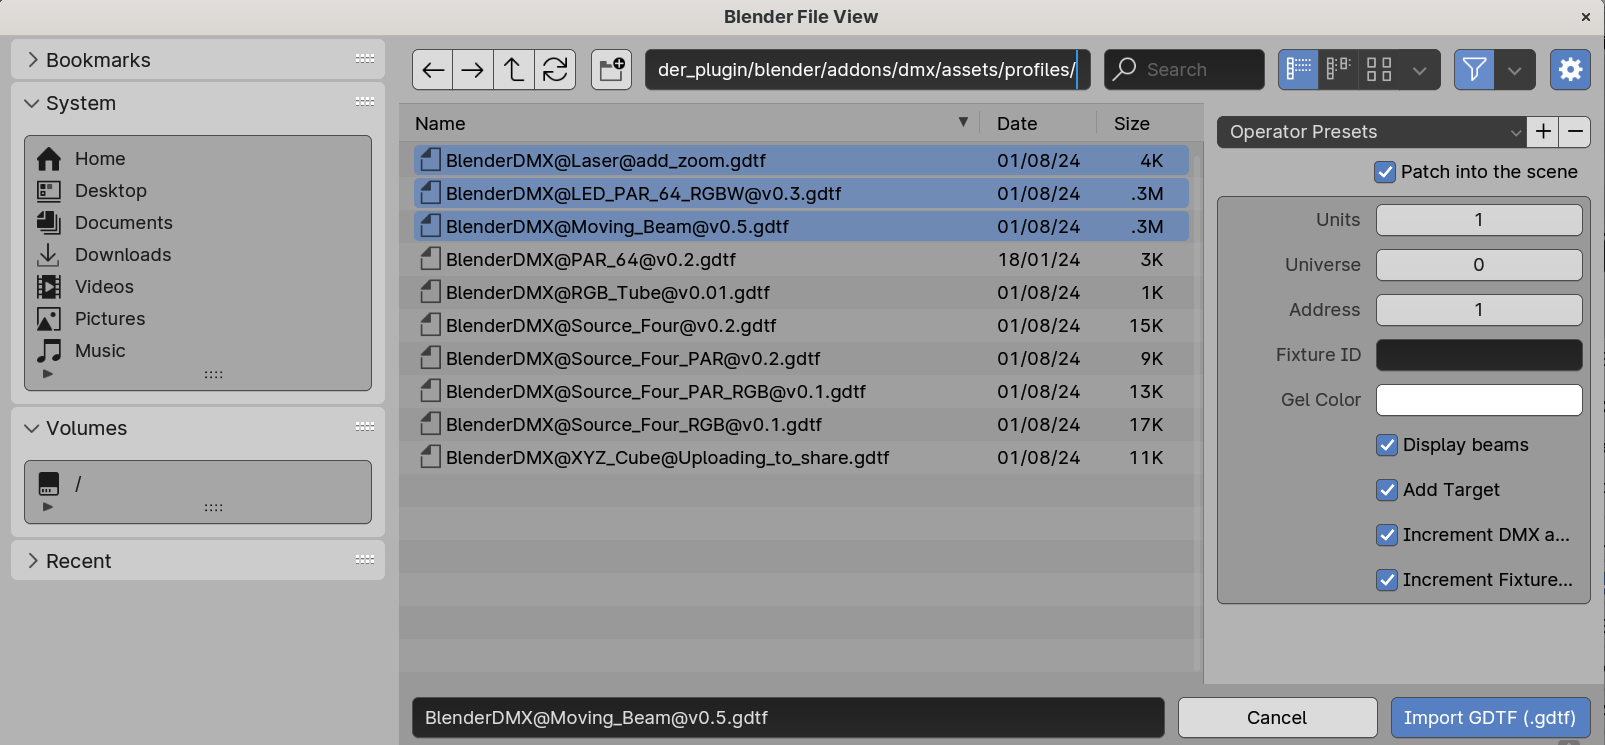Click the Units value field
Image resolution: width=1605 pixels, height=745 pixels.
pyautogui.click(x=1479, y=220)
